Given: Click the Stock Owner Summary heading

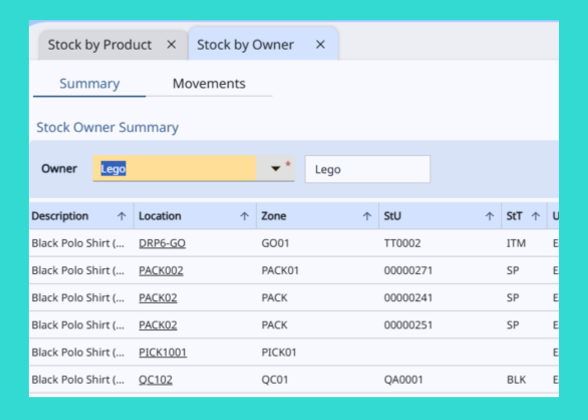Looking at the screenshot, I should [107, 128].
